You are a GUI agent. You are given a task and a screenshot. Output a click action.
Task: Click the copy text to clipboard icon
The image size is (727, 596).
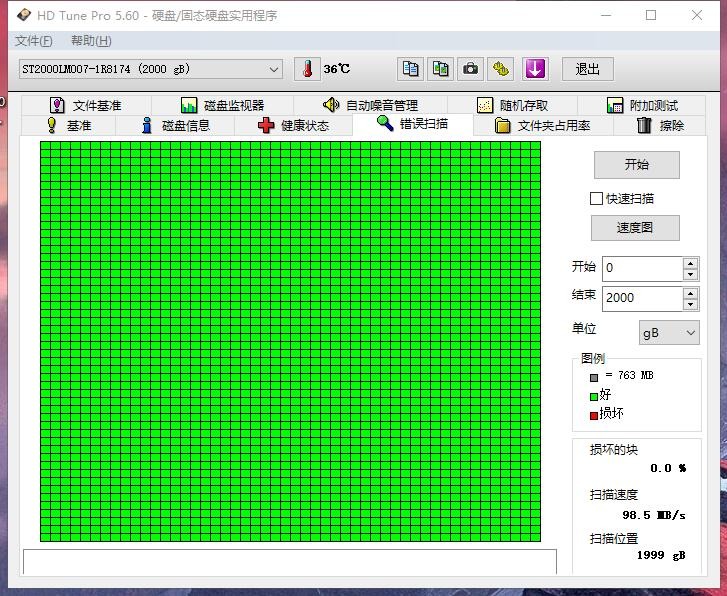coord(410,69)
